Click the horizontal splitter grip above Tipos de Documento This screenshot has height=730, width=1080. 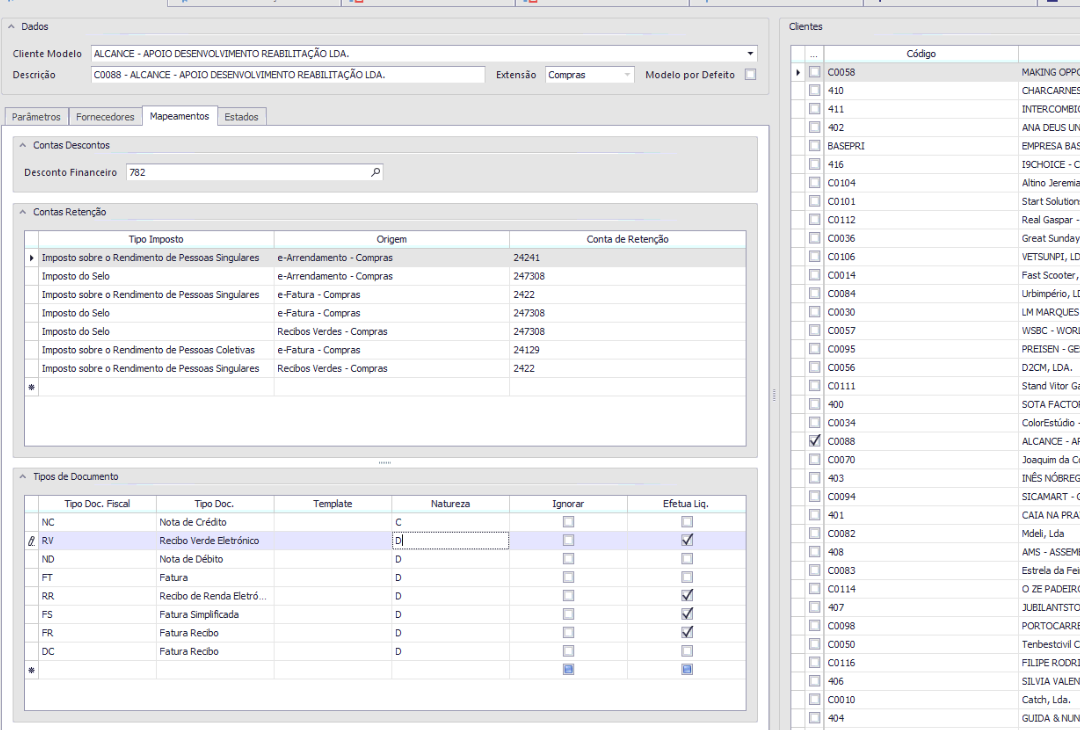click(x=385, y=462)
